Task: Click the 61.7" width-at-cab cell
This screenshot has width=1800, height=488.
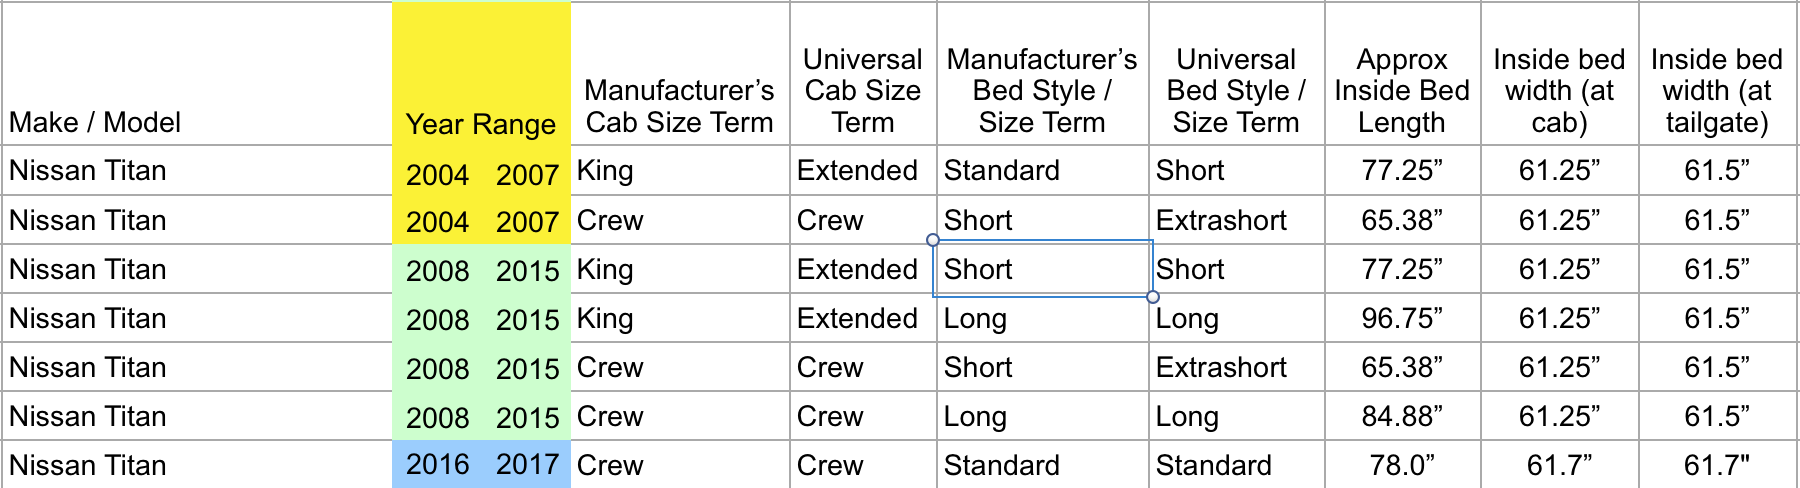Action: click(x=1559, y=465)
